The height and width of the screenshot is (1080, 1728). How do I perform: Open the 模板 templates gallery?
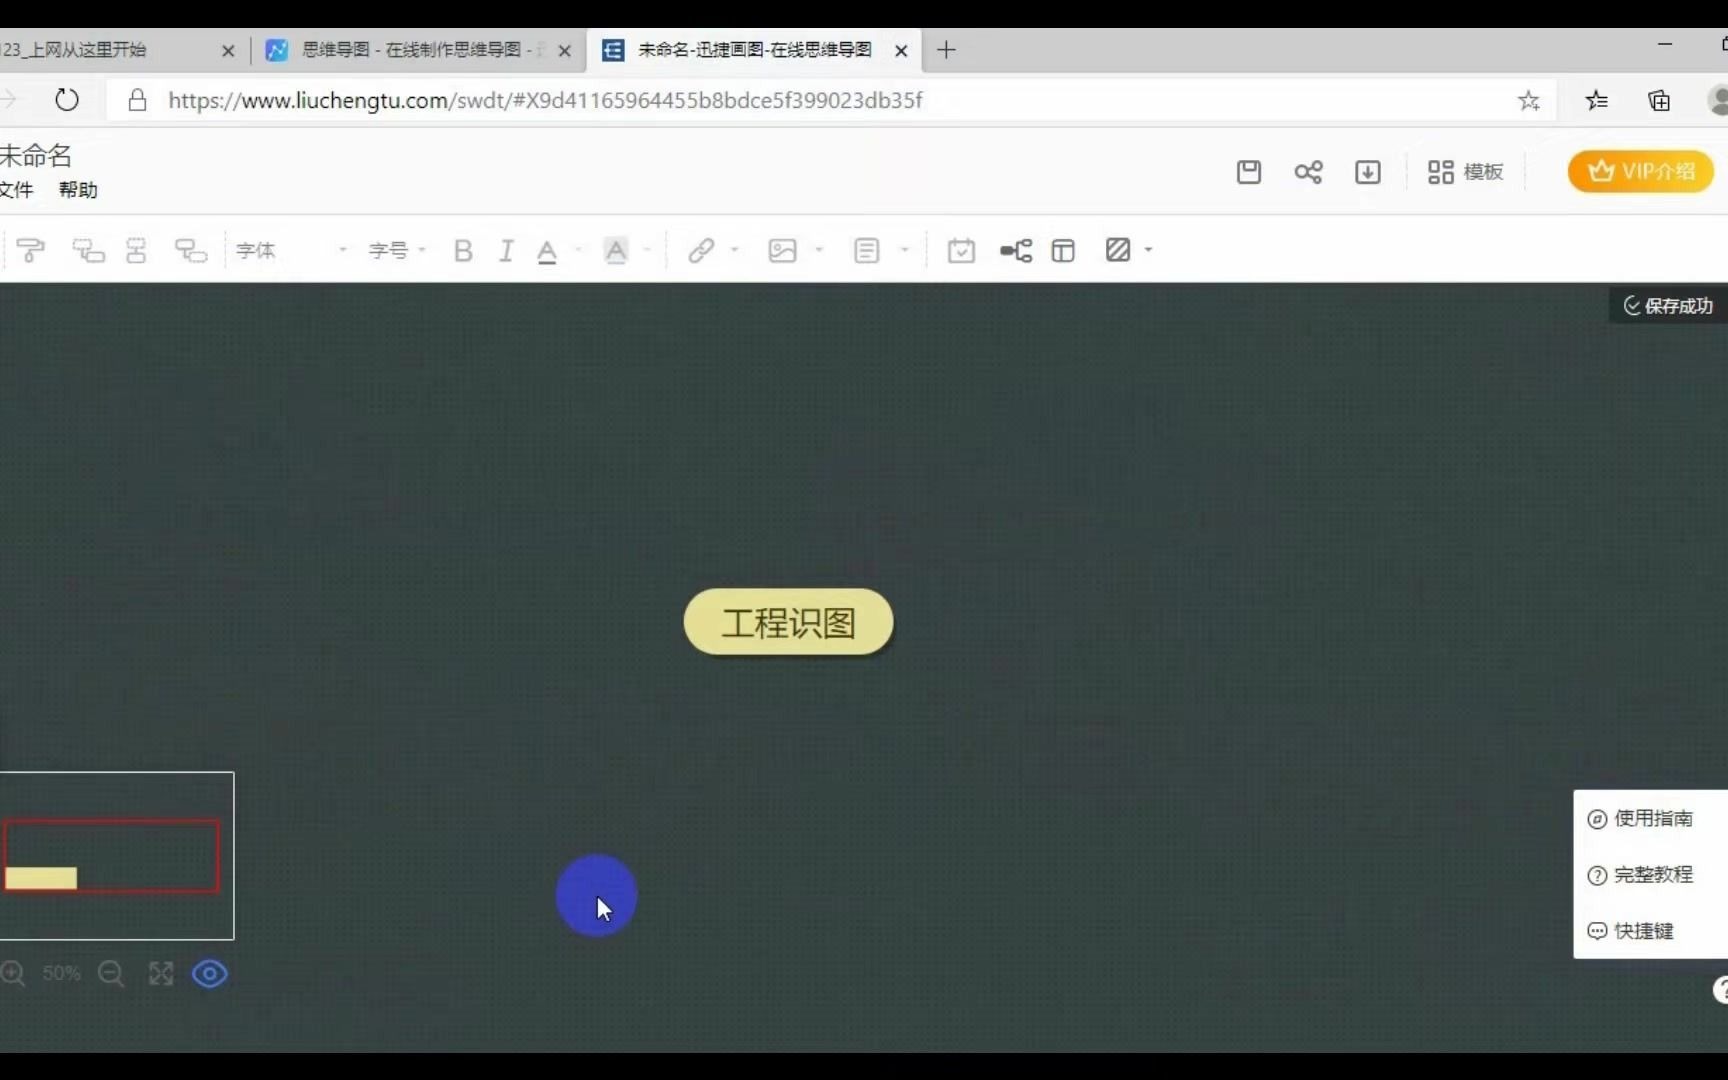click(x=1466, y=172)
